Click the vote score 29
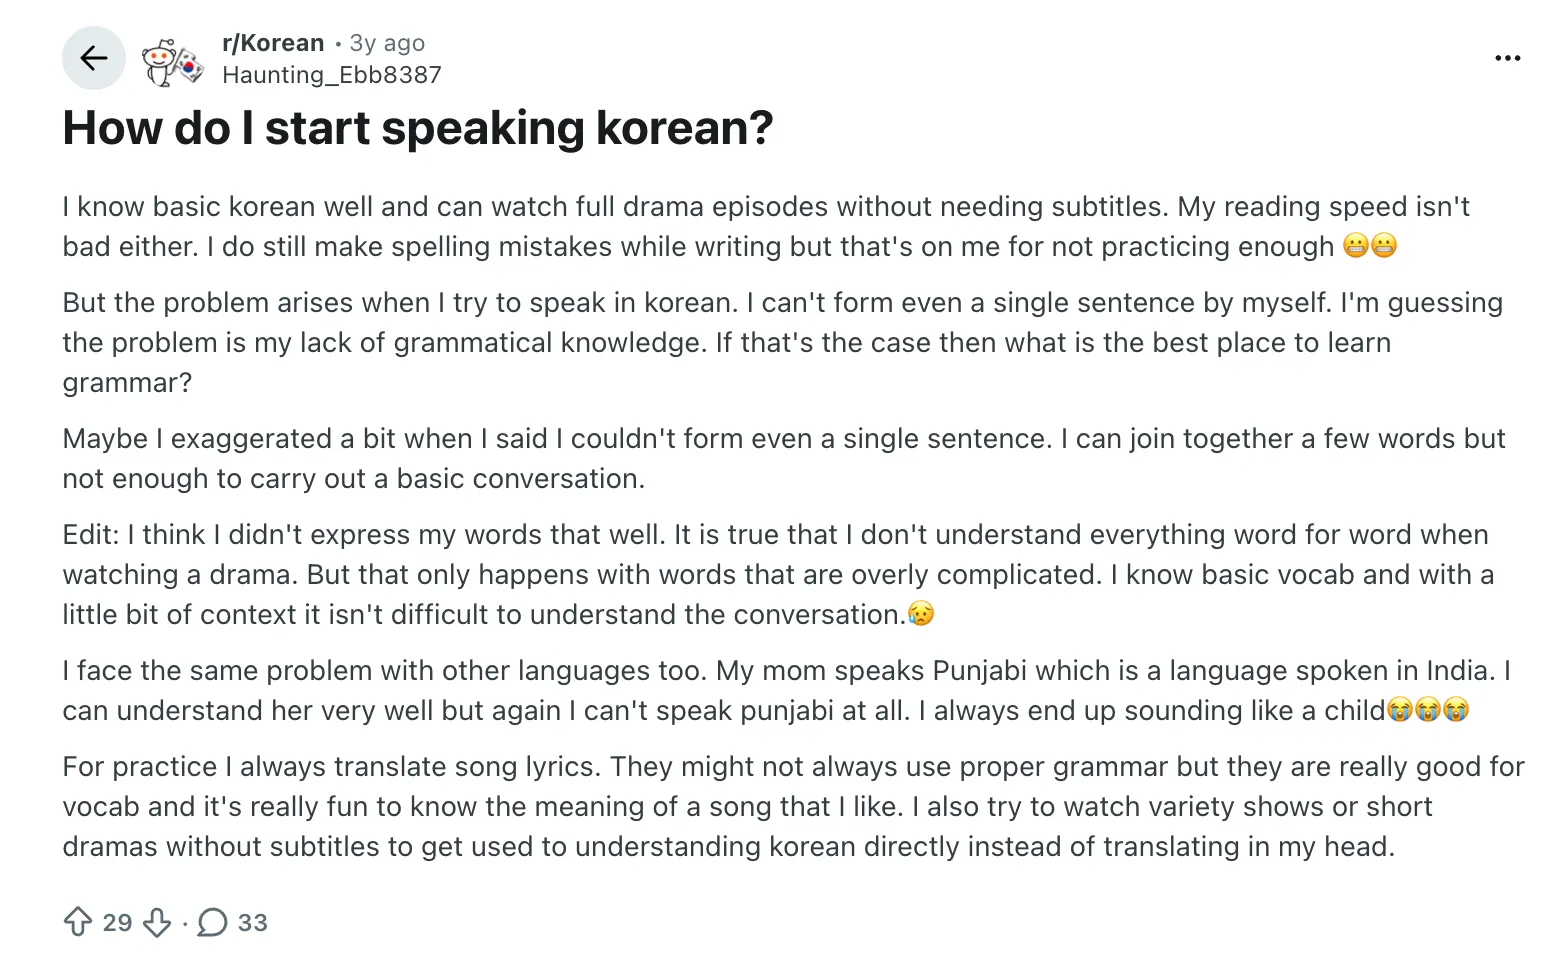The width and height of the screenshot is (1548, 958). tap(117, 922)
